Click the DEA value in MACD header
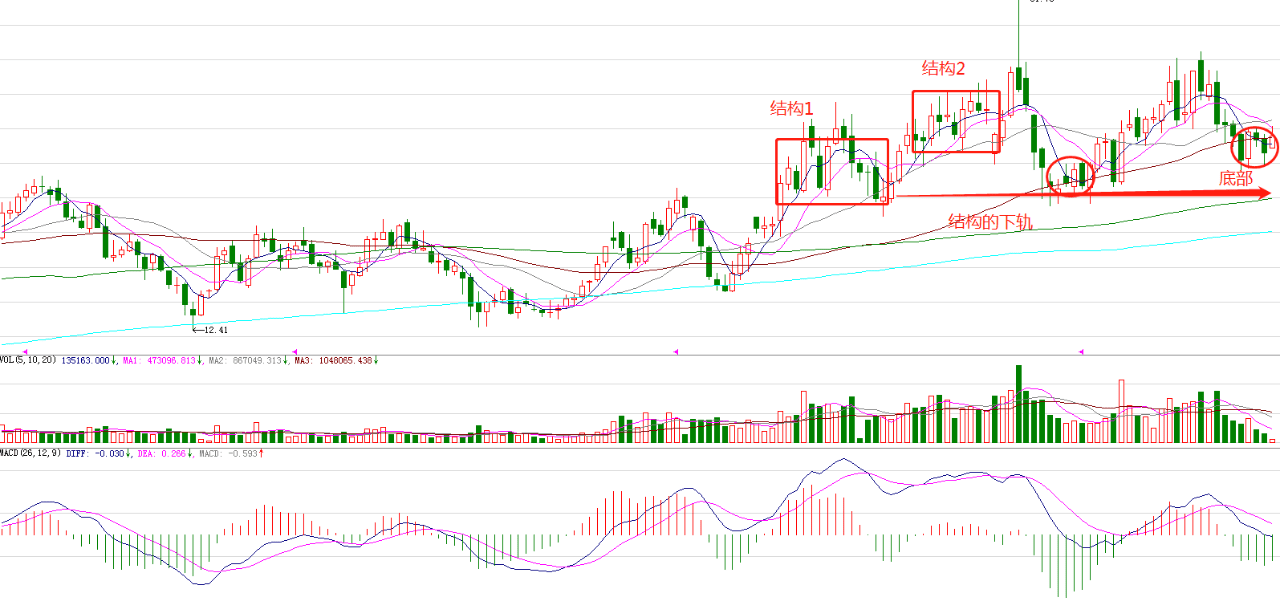The width and height of the screenshot is (1280, 598). (x=171, y=453)
